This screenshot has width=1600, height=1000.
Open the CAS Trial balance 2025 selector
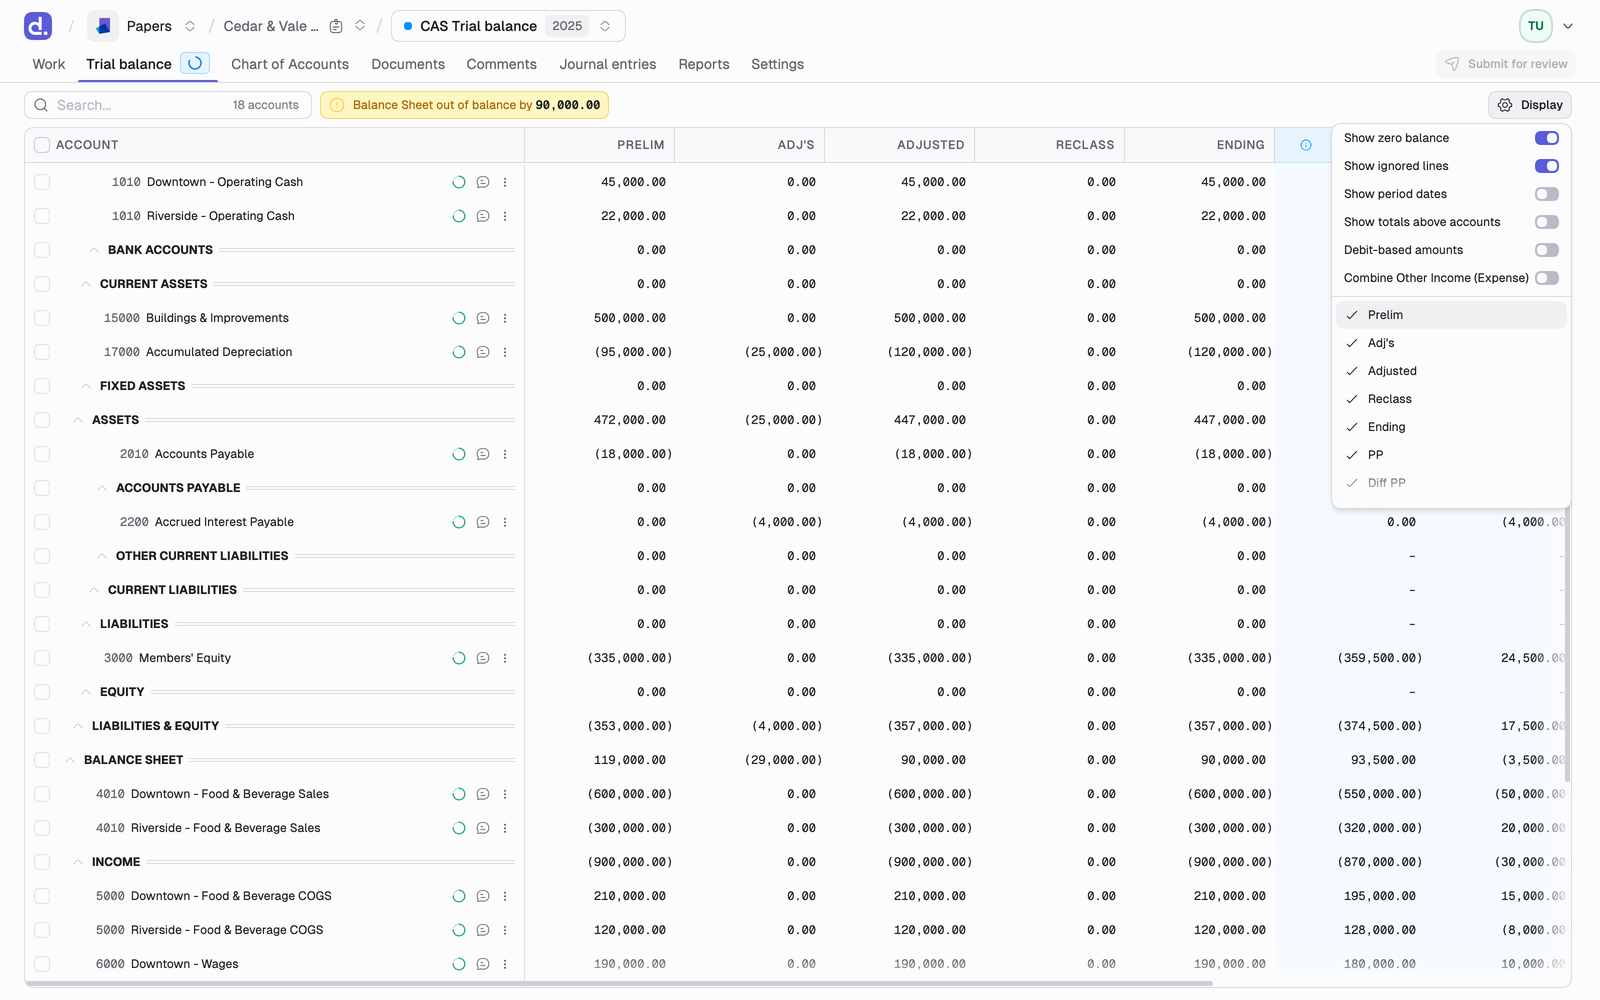pyautogui.click(x=508, y=26)
